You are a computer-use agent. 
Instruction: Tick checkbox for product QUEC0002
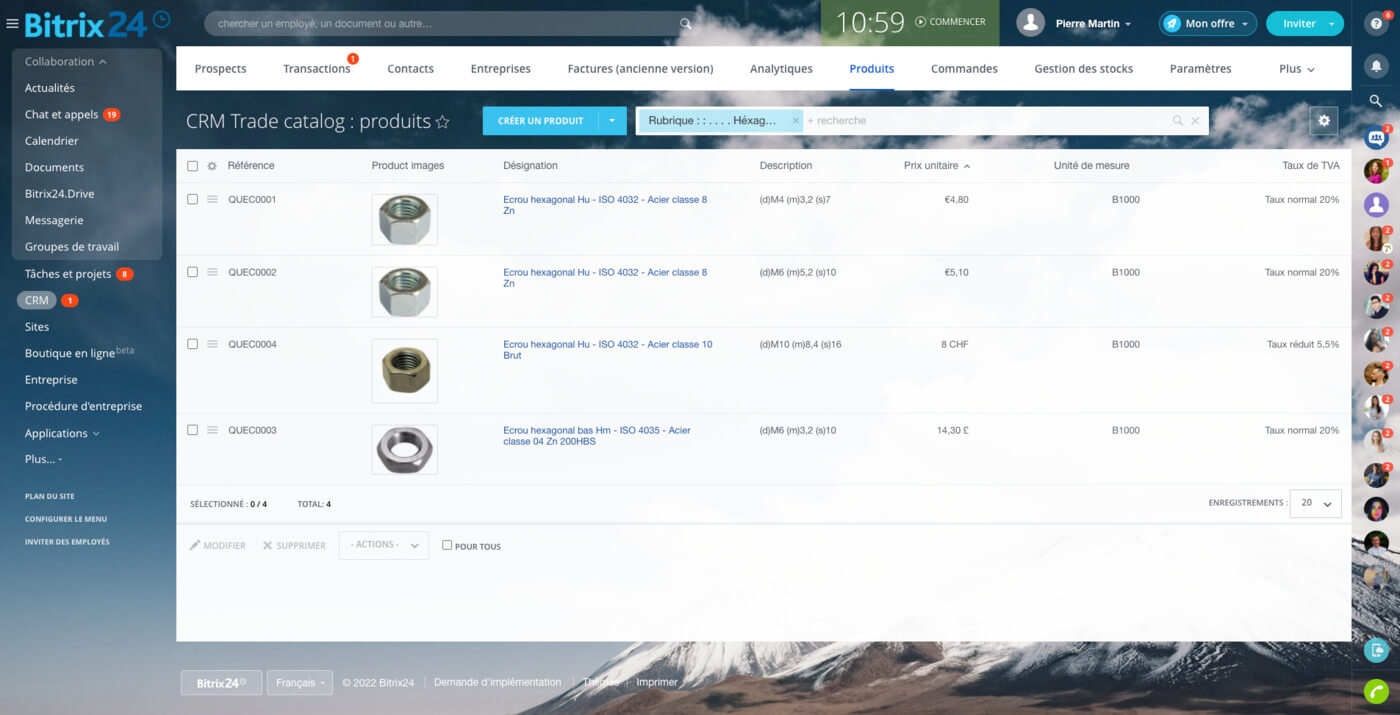(x=193, y=272)
